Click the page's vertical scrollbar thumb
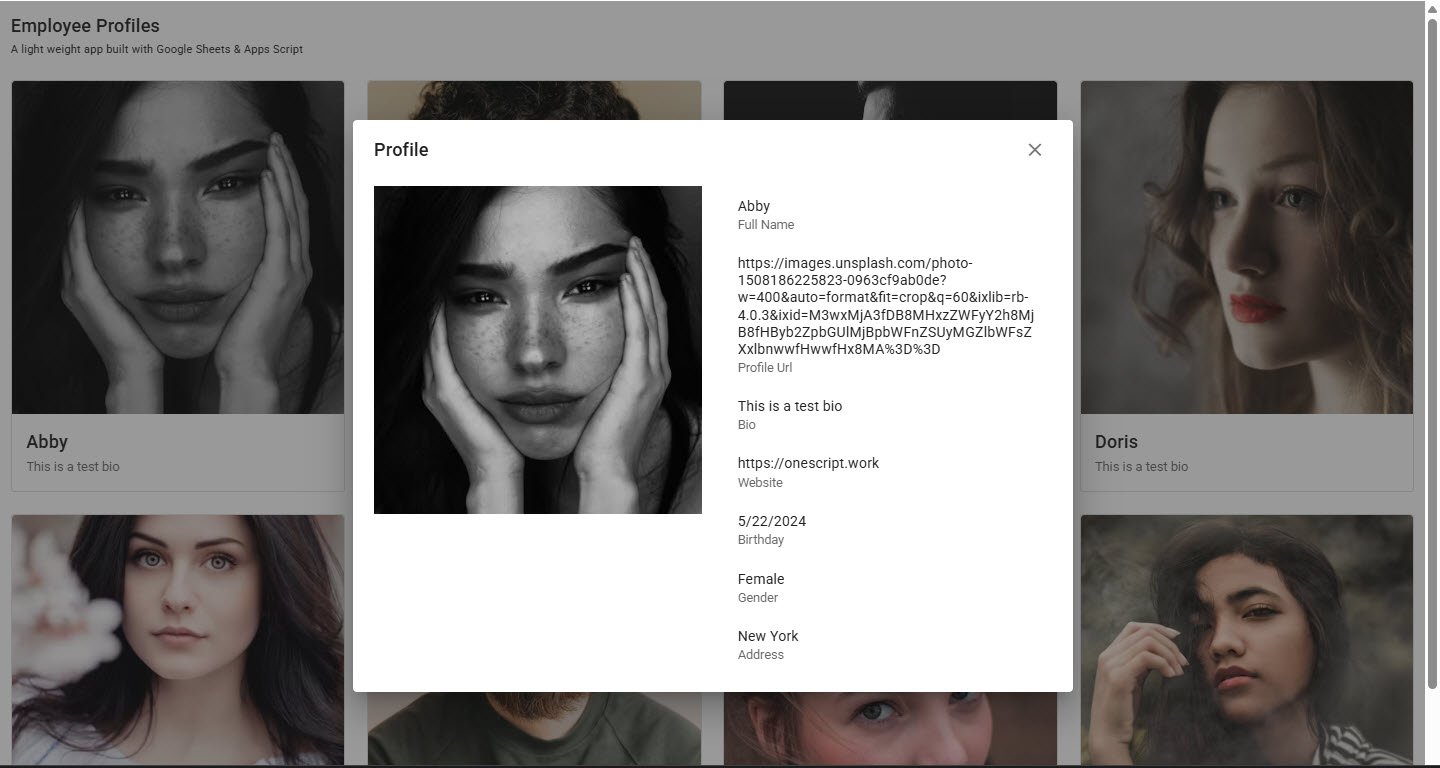 point(1432,353)
